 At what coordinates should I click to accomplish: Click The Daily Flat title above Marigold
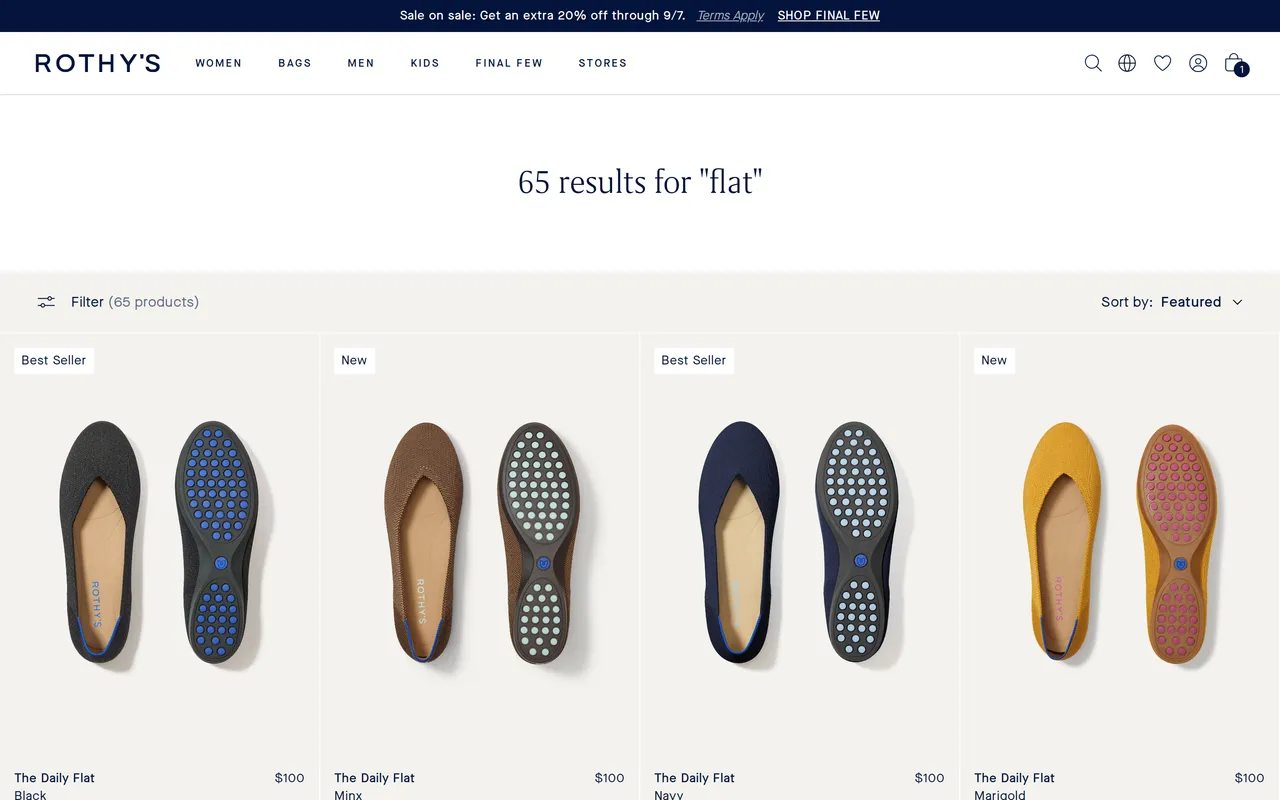[x=1015, y=778]
